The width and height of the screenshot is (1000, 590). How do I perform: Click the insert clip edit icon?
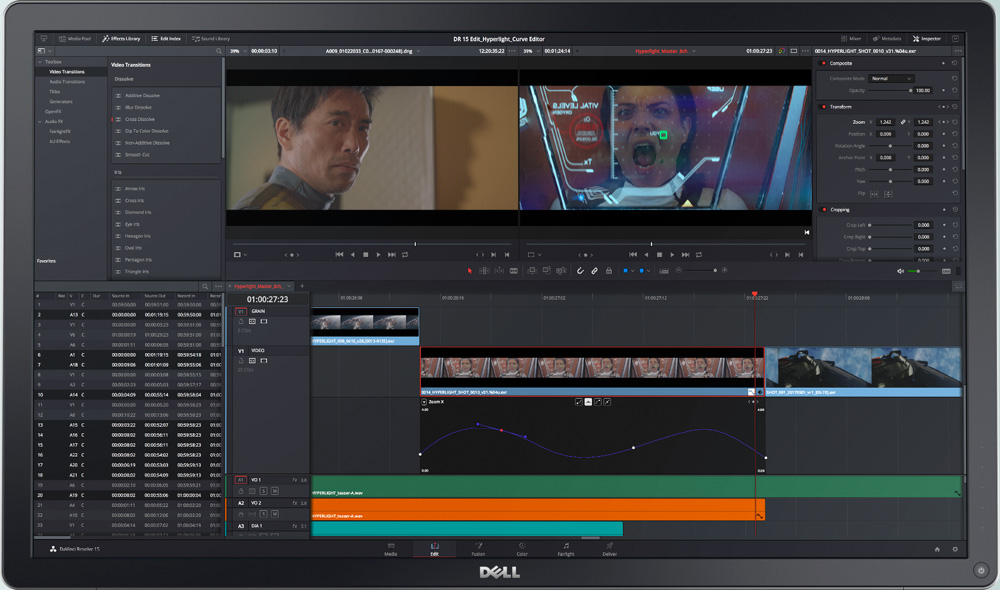click(x=532, y=271)
